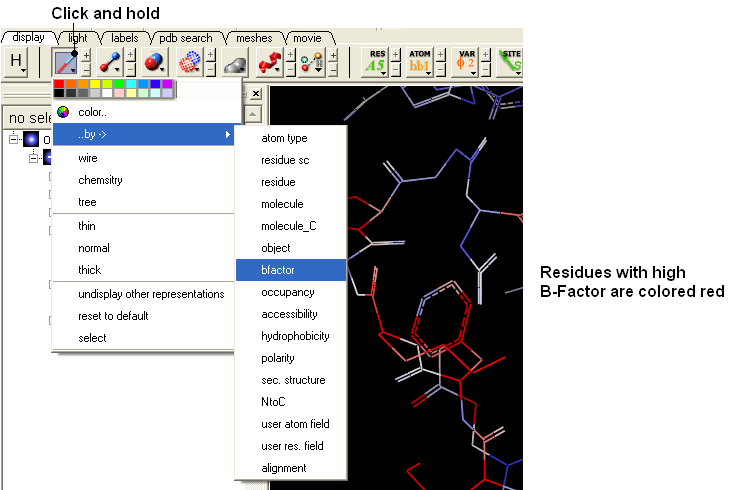Click the CPK spheres display icon
This screenshot has width=731, height=490.
153,62
